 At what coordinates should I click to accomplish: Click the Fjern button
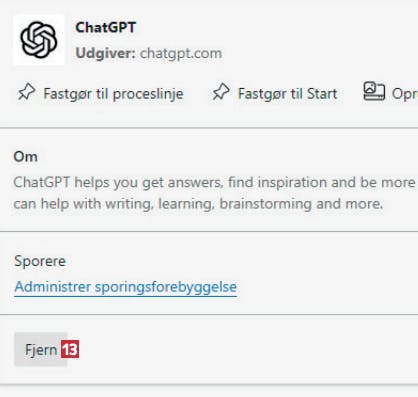tap(41, 349)
